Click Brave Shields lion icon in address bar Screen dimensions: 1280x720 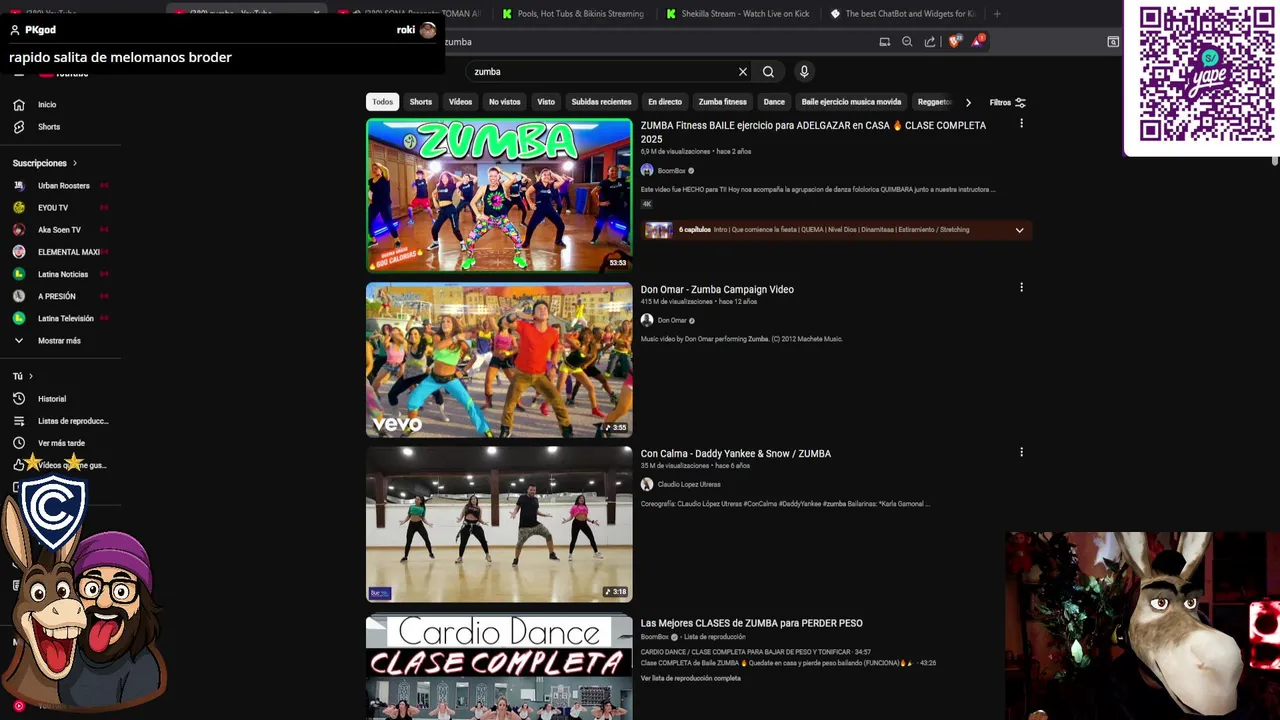(954, 42)
